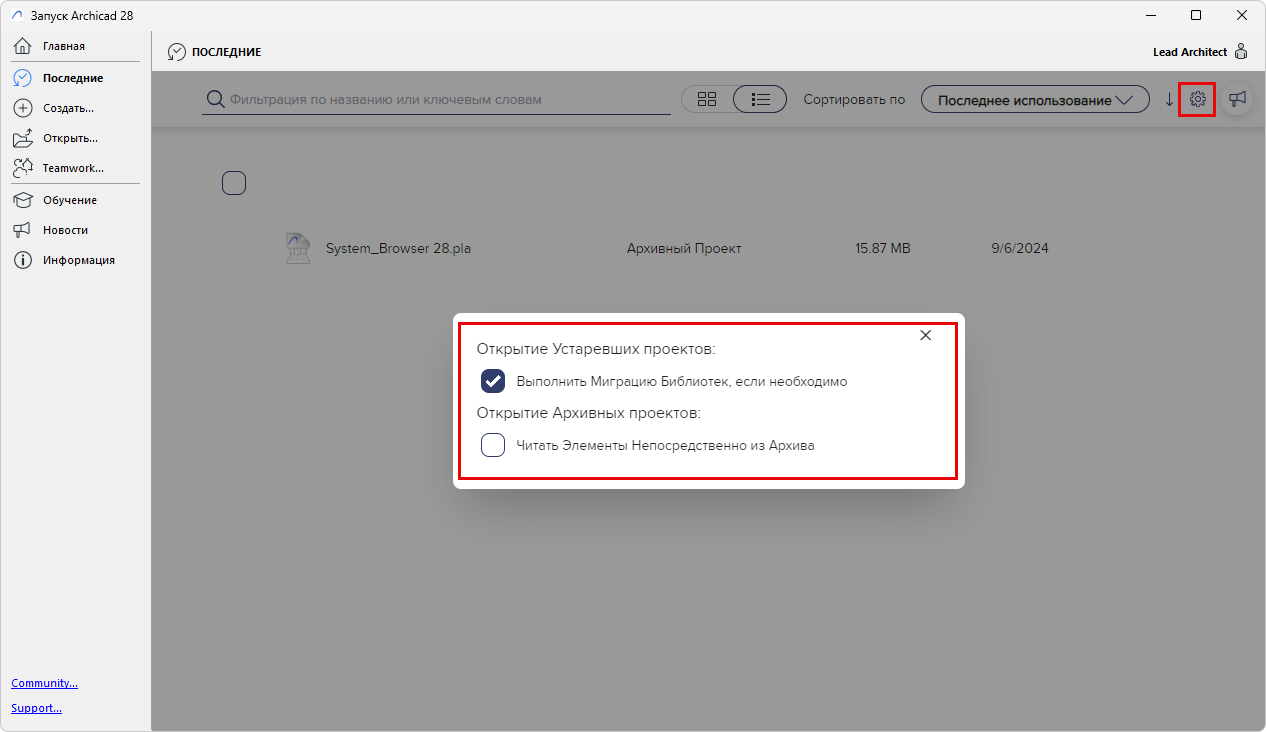Viewport: 1266px width, 732px height.
Task: Minimize the Archicad launcher window
Action: tap(1150, 15)
